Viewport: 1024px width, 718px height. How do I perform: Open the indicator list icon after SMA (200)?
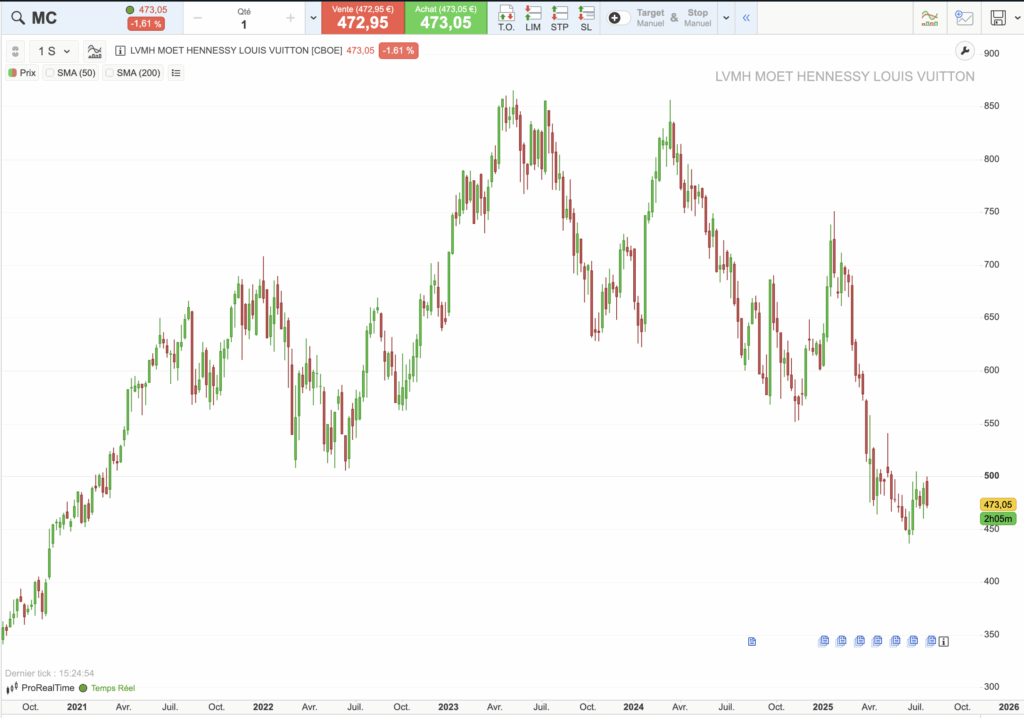click(x=176, y=73)
